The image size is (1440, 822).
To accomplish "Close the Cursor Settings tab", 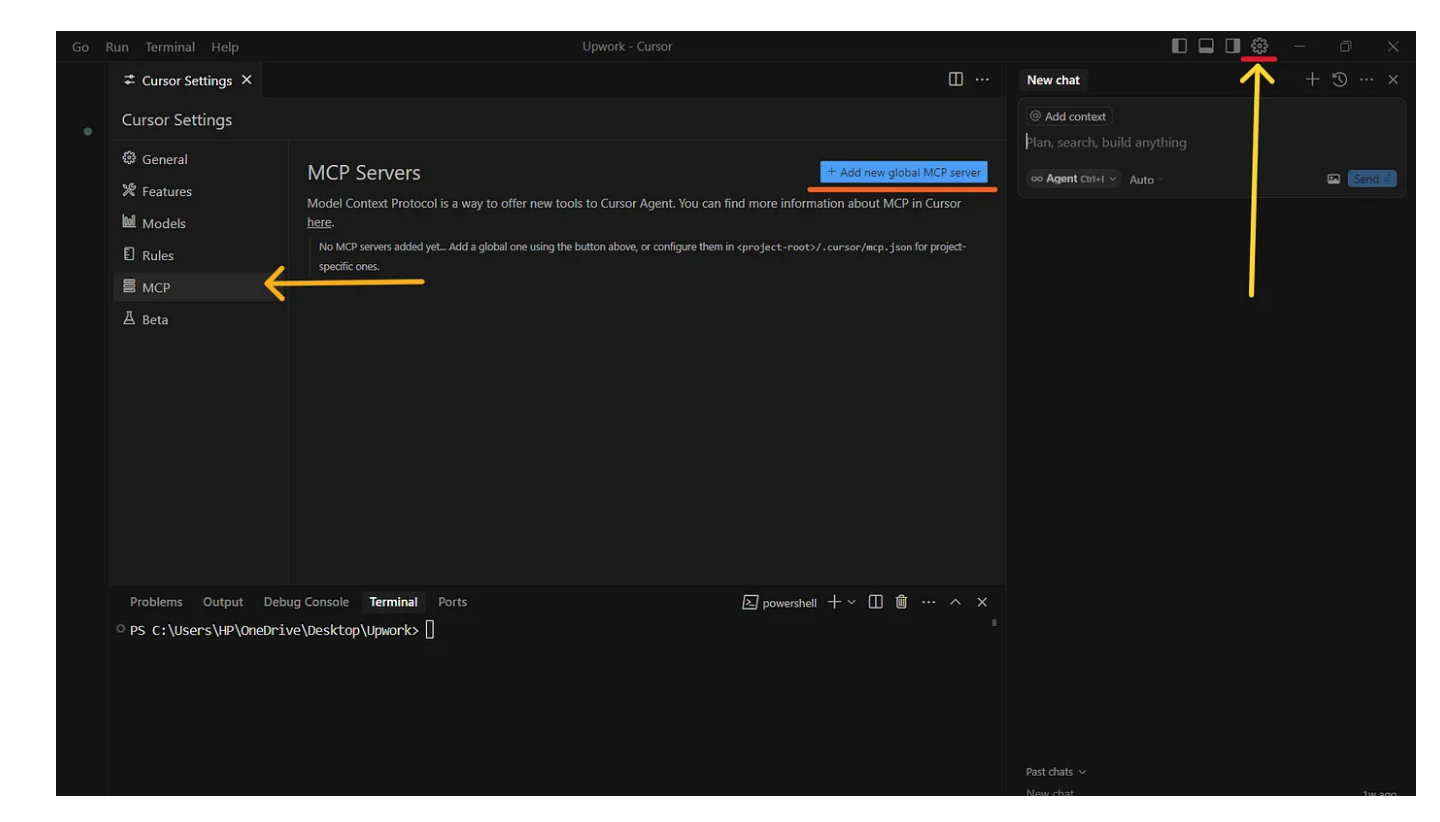I will [247, 80].
